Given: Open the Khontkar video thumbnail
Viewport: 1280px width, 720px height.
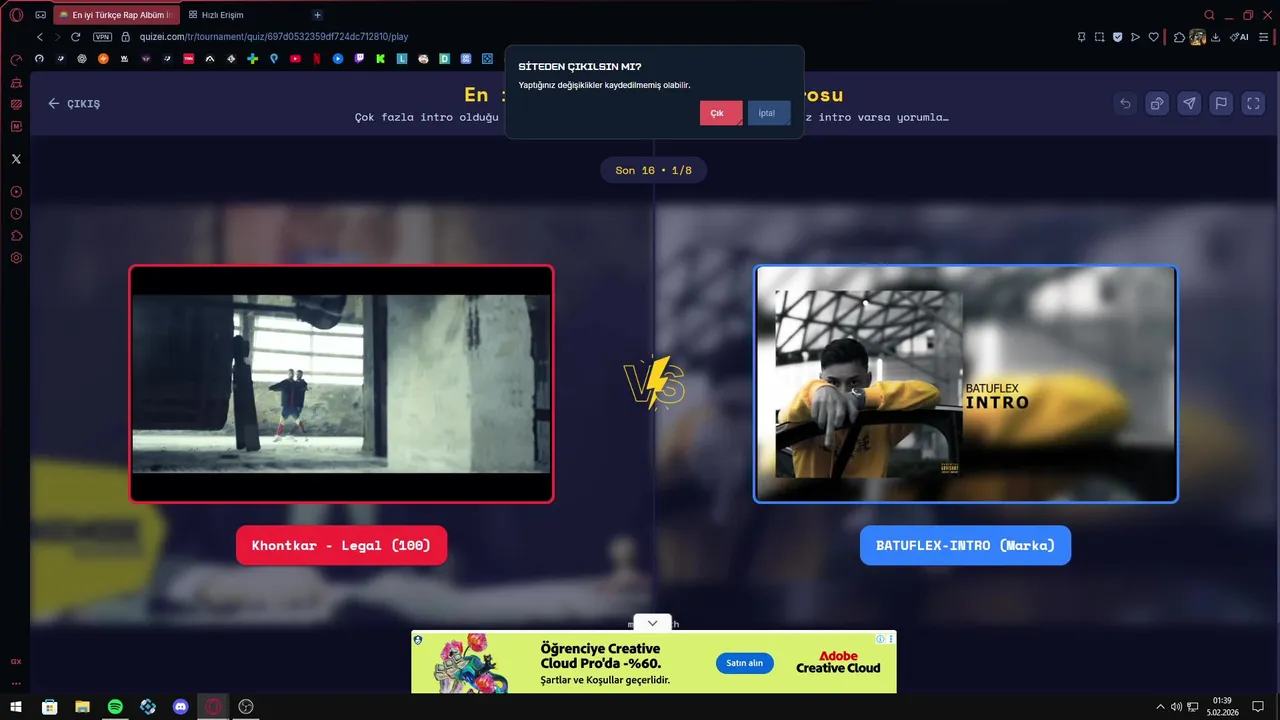Looking at the screenshot, I should (x=341, y=384).
